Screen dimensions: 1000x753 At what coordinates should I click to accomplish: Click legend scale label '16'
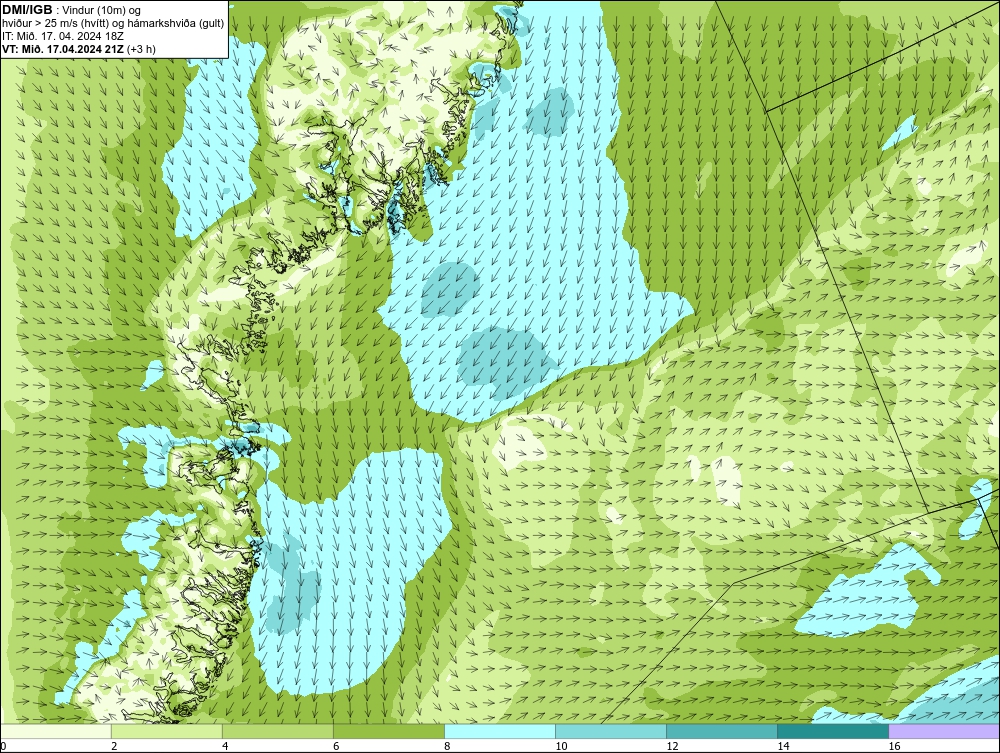click(894, 746)
